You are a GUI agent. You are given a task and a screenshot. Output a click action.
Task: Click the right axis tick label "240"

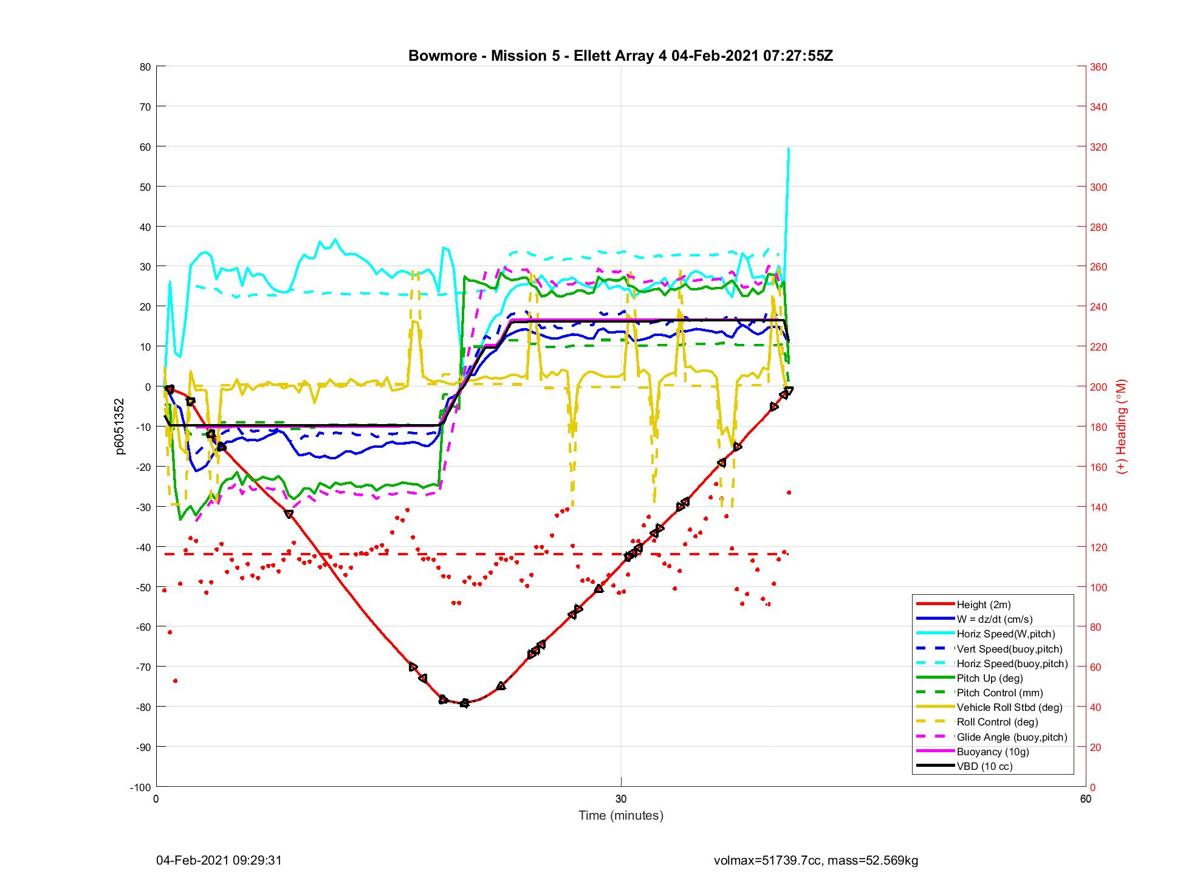coord(1098,307)
